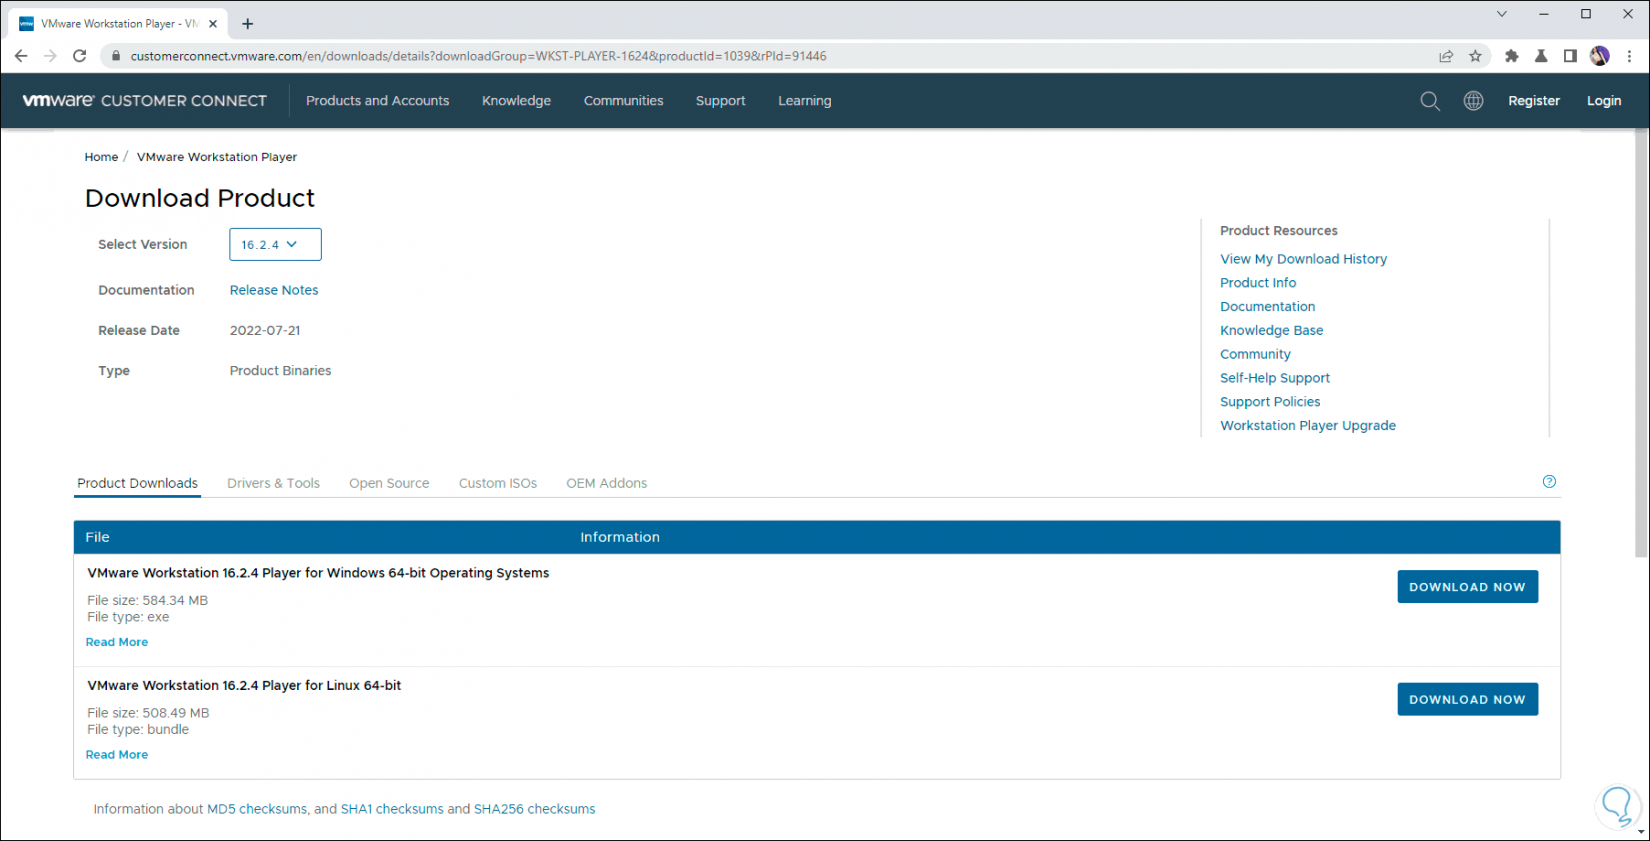Open Self-Help Support link

pyautogui.click(x=1275, y=378)
